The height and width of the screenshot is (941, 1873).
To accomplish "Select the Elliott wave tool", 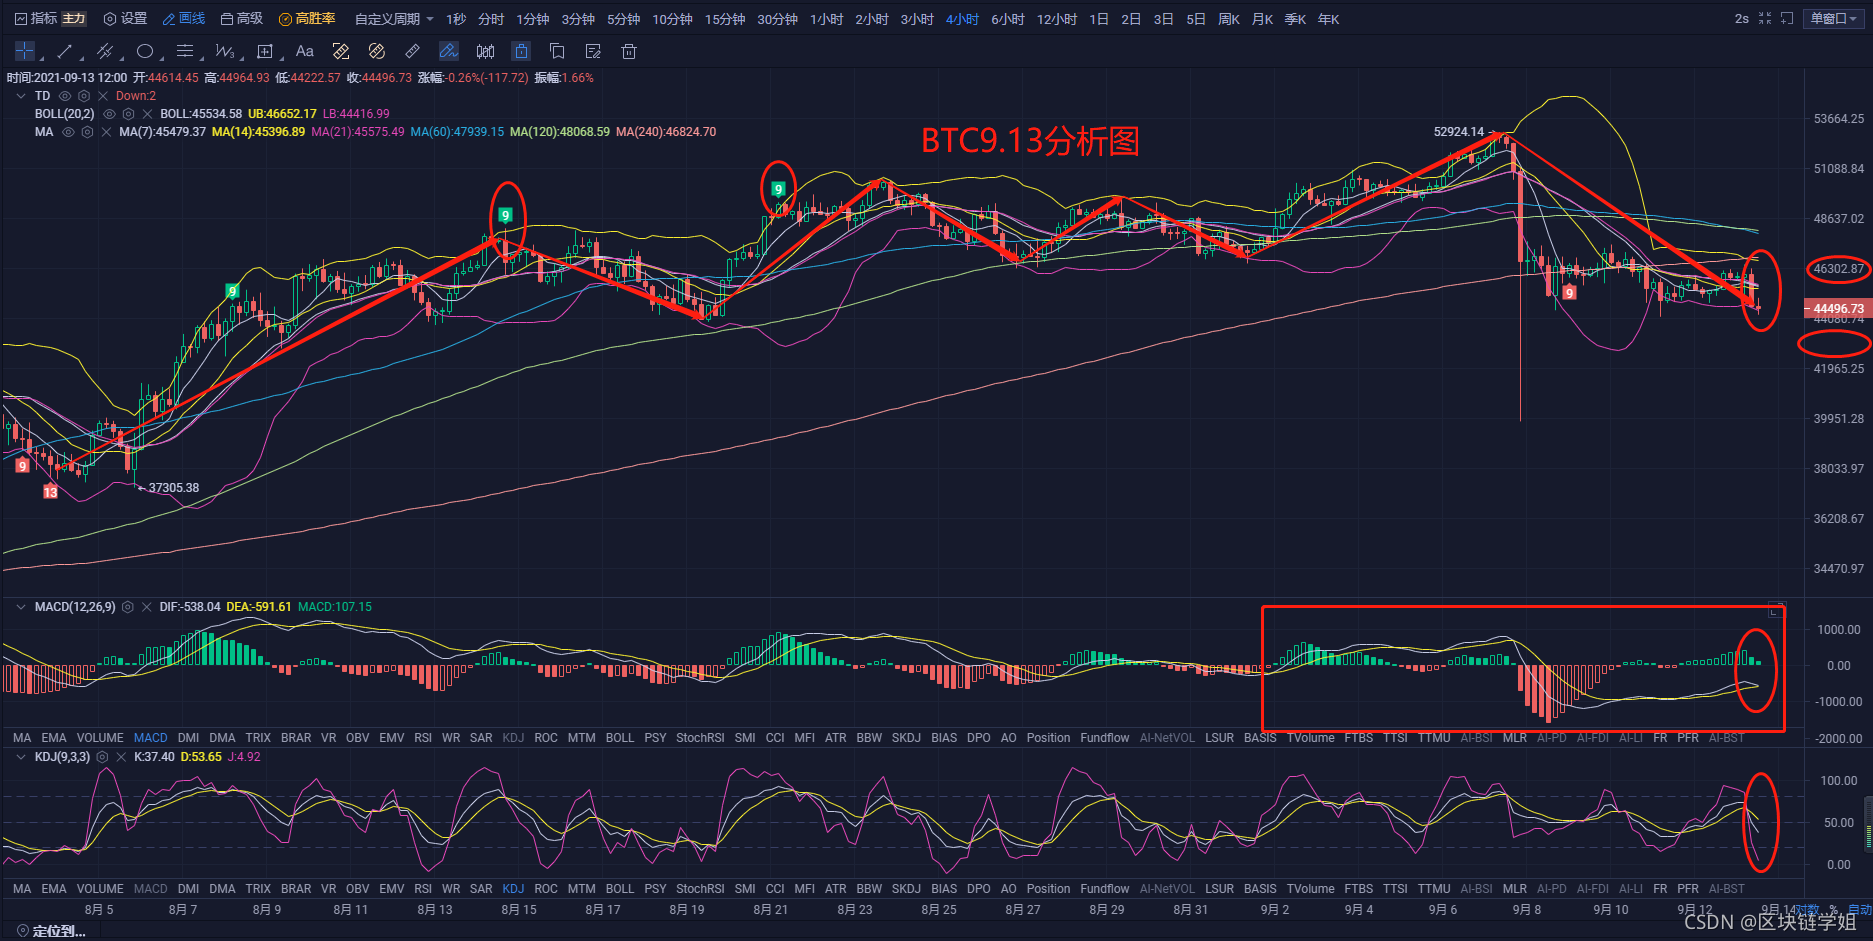I will (x=225, y=51).
